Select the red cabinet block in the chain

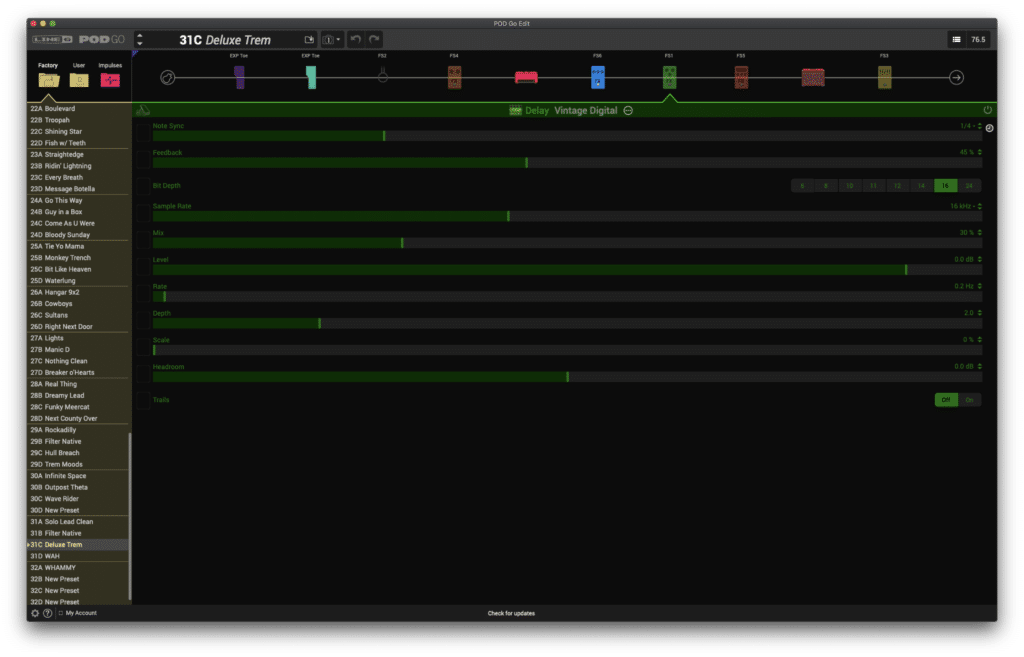click(x=813, y=78)
